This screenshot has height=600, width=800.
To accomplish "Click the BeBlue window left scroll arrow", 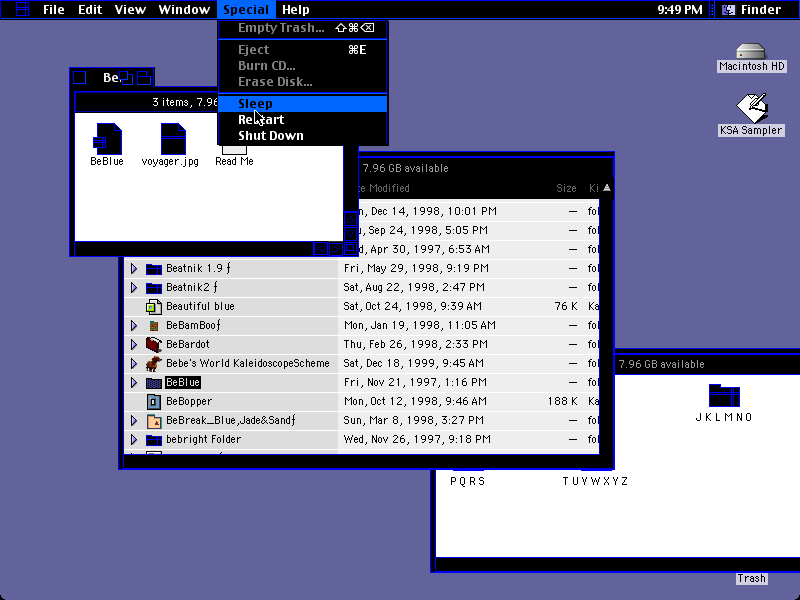I will (320, 248).
